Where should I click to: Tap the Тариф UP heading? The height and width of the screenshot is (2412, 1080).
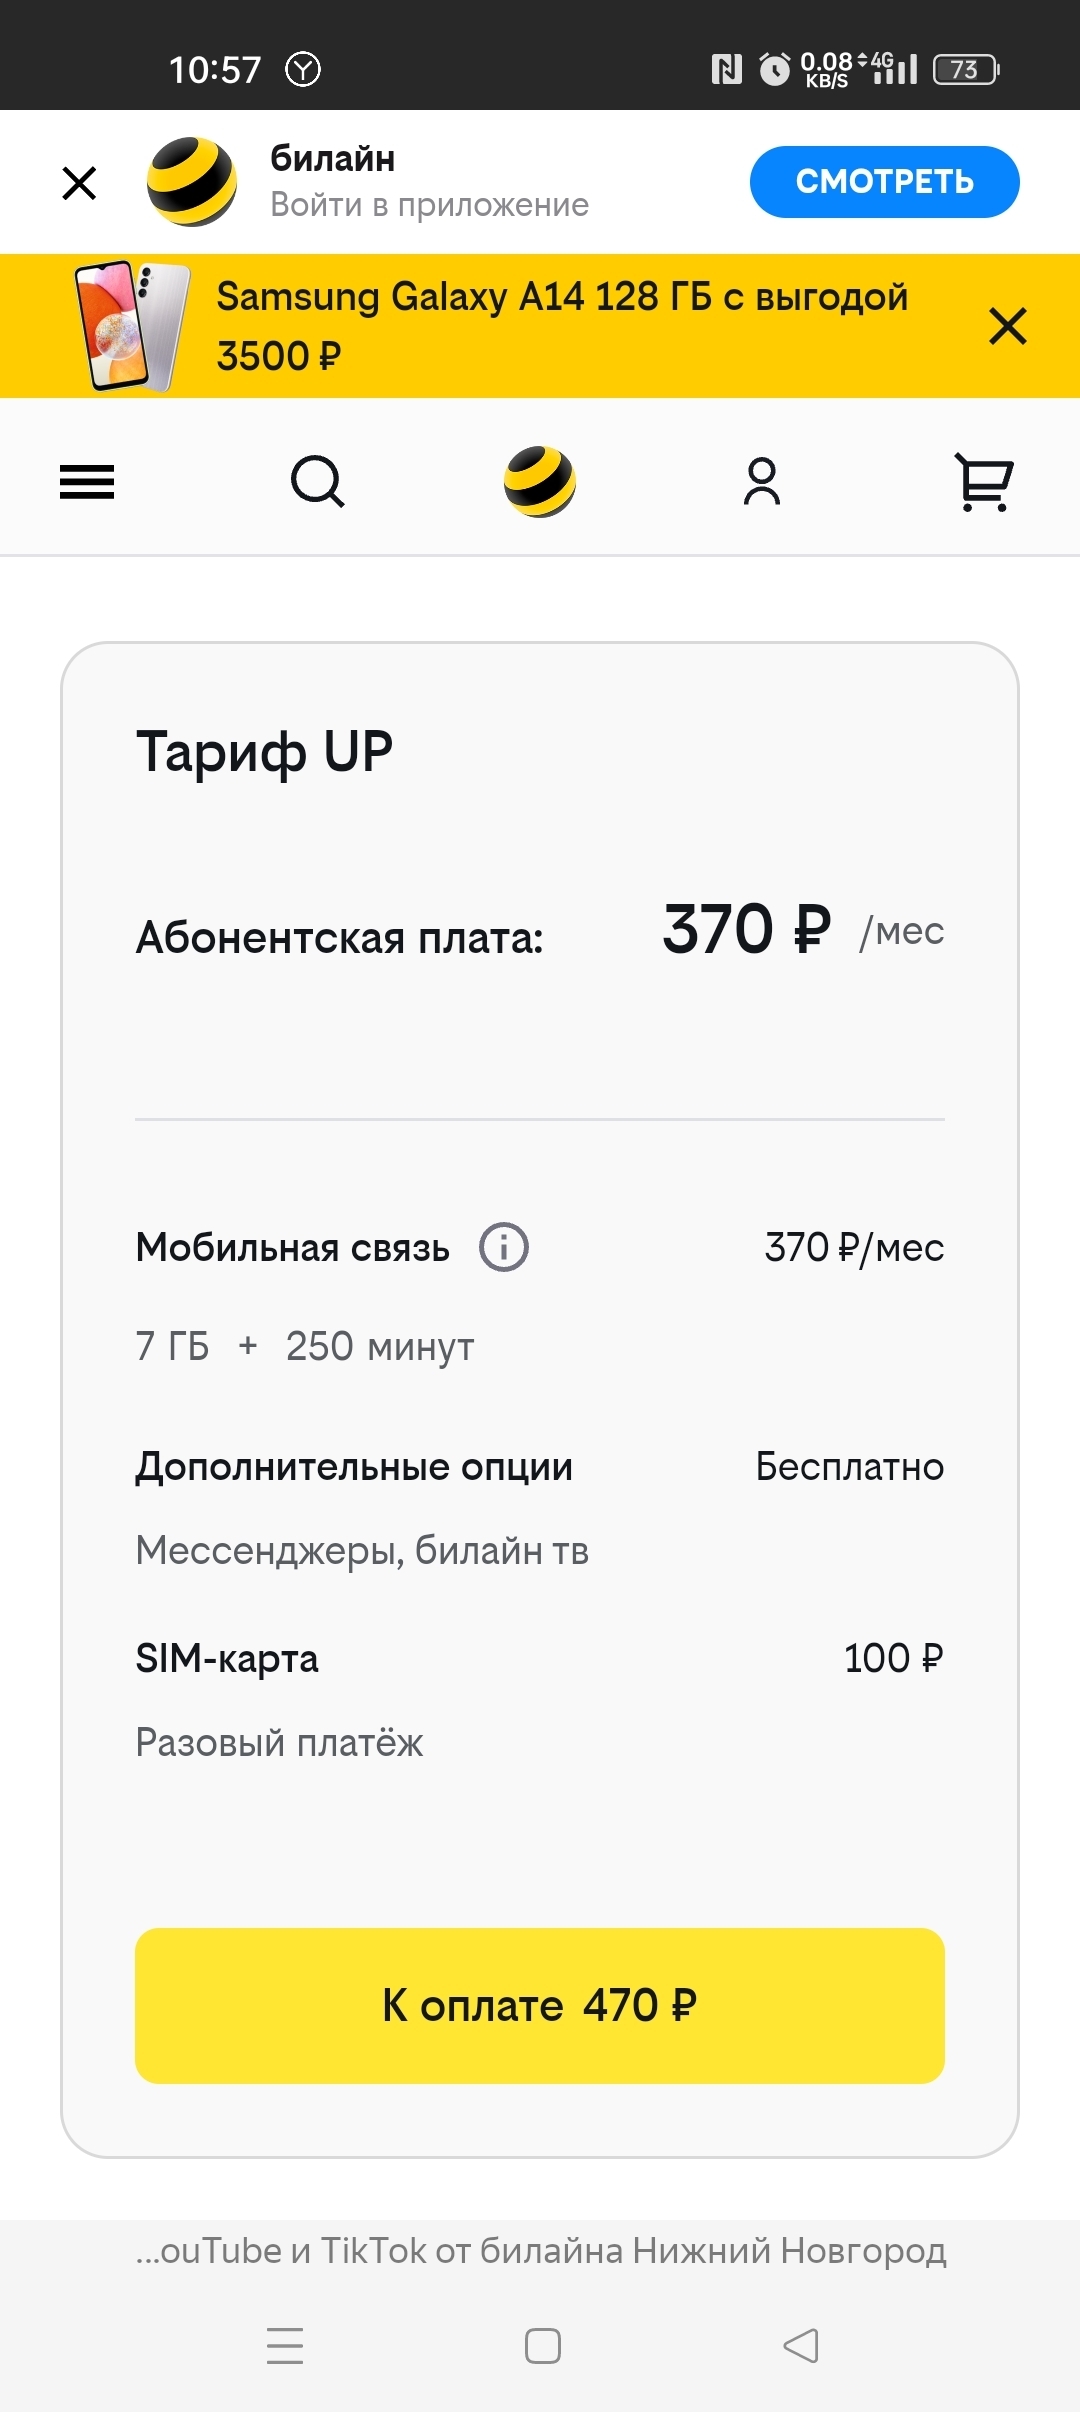coord(265,752)
